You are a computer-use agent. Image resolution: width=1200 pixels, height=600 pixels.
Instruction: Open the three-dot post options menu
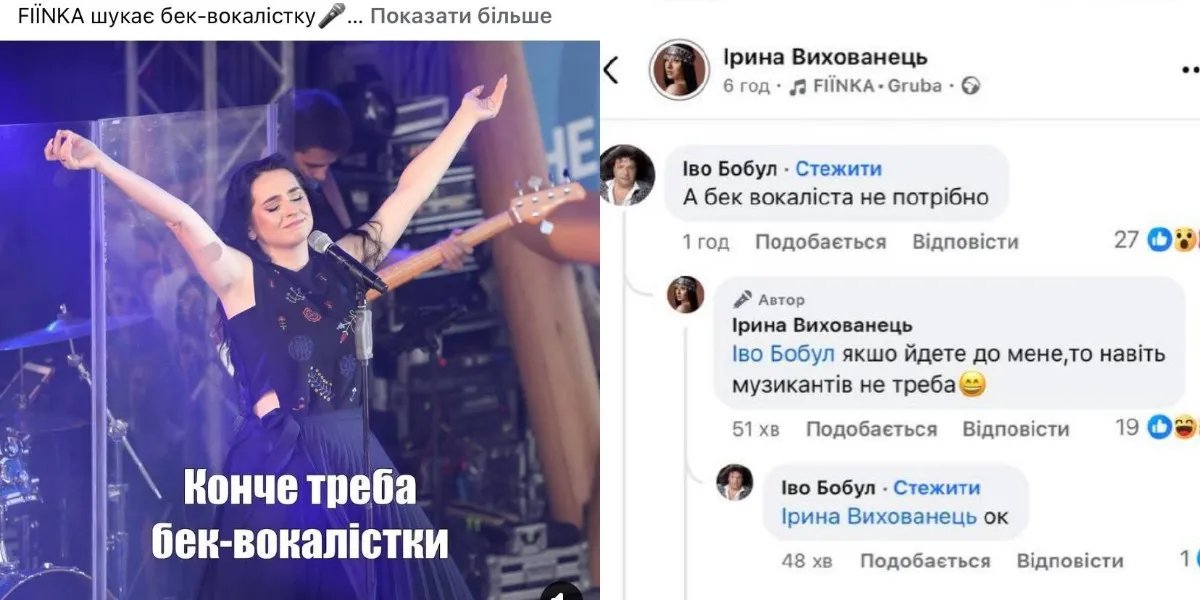pos(1190,69)
